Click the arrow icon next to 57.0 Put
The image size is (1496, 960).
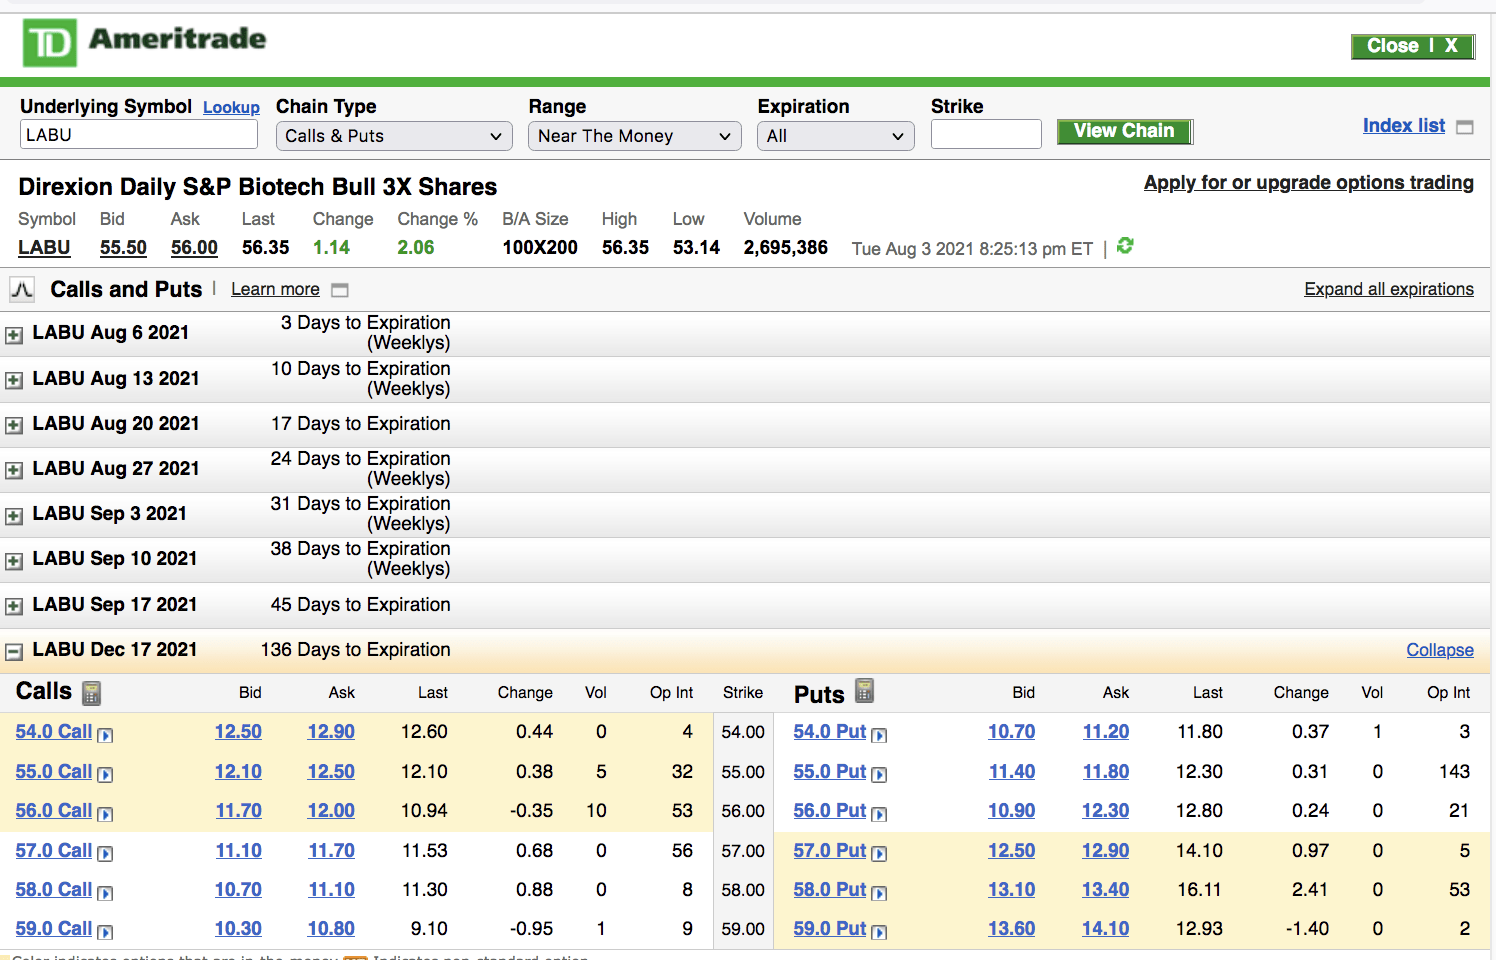(x=879, y=854)
